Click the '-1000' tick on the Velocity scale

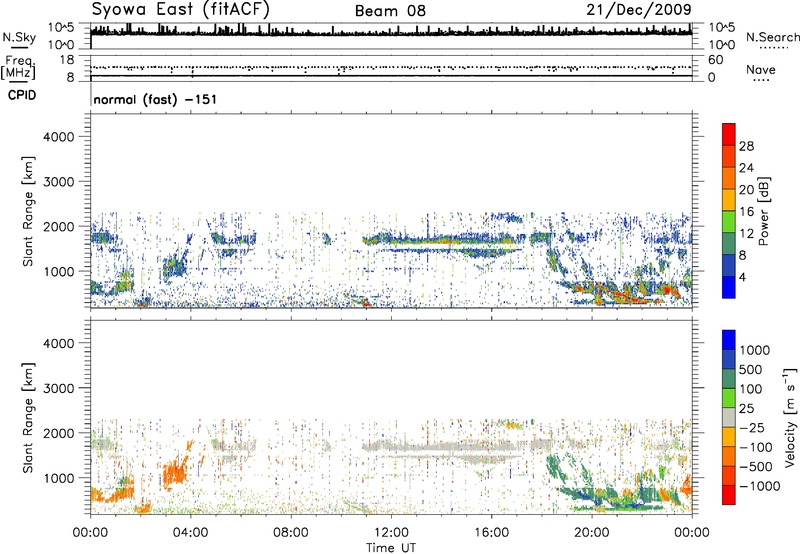click(759, 486)
